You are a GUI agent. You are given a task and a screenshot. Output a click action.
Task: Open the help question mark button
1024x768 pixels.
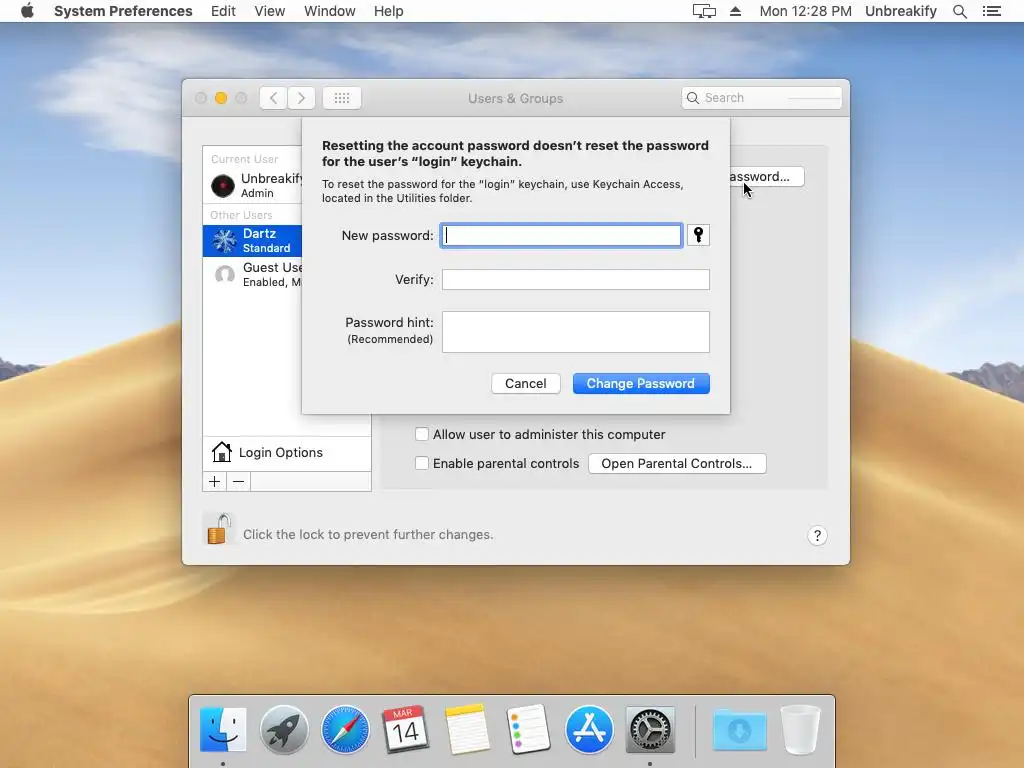coord(817,536)
